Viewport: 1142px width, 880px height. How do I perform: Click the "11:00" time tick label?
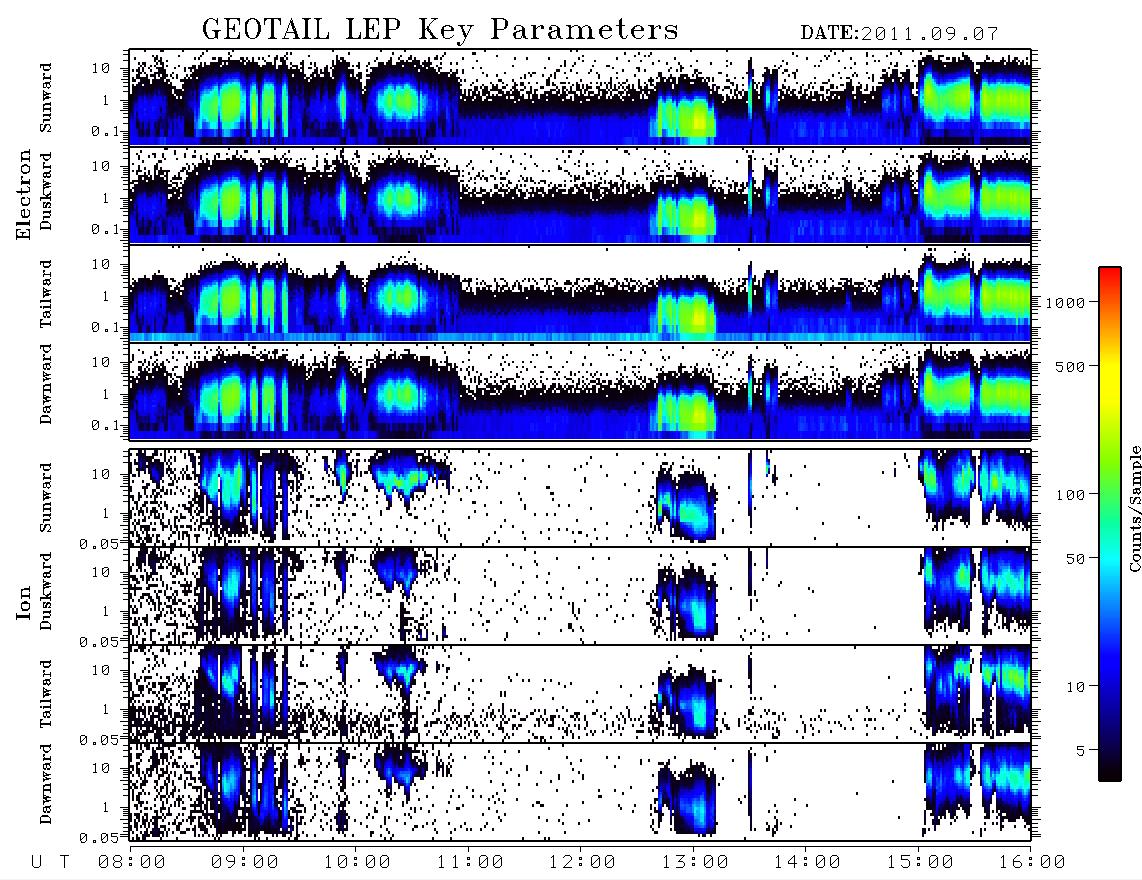click(470, 862)
